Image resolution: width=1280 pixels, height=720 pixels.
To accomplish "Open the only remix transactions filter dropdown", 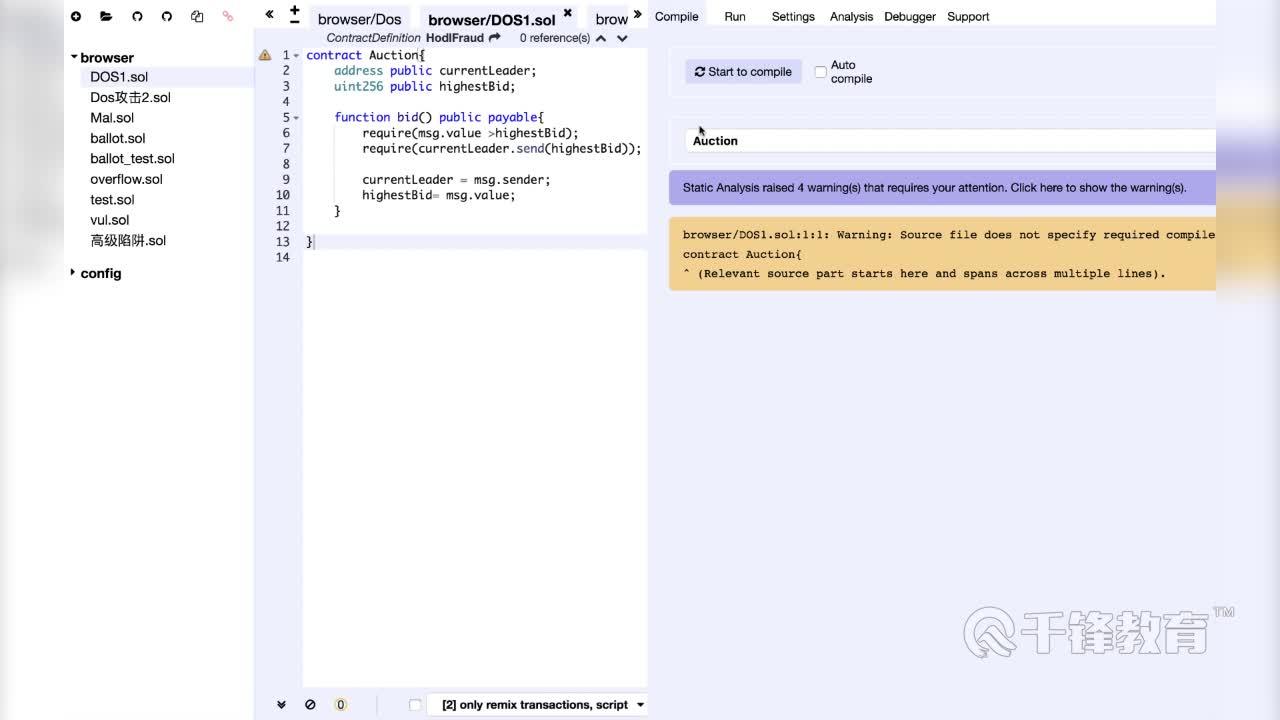I will pos(537,705).
